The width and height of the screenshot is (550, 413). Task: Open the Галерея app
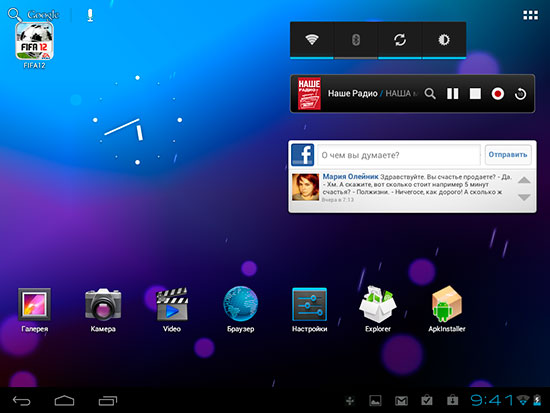point(34,304)
